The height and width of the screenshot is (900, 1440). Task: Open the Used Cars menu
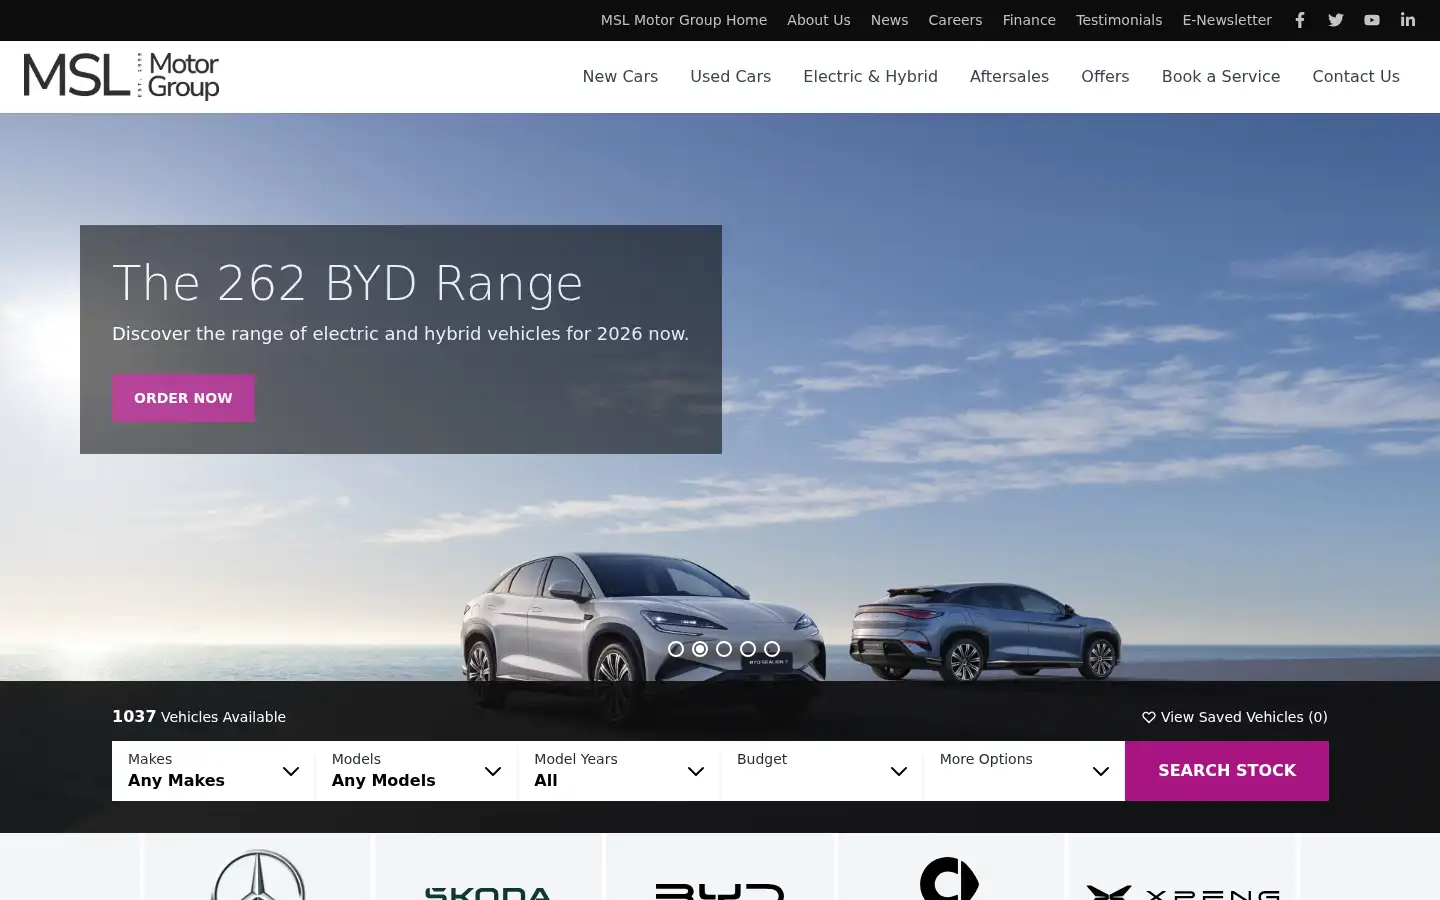click(730, 77)
